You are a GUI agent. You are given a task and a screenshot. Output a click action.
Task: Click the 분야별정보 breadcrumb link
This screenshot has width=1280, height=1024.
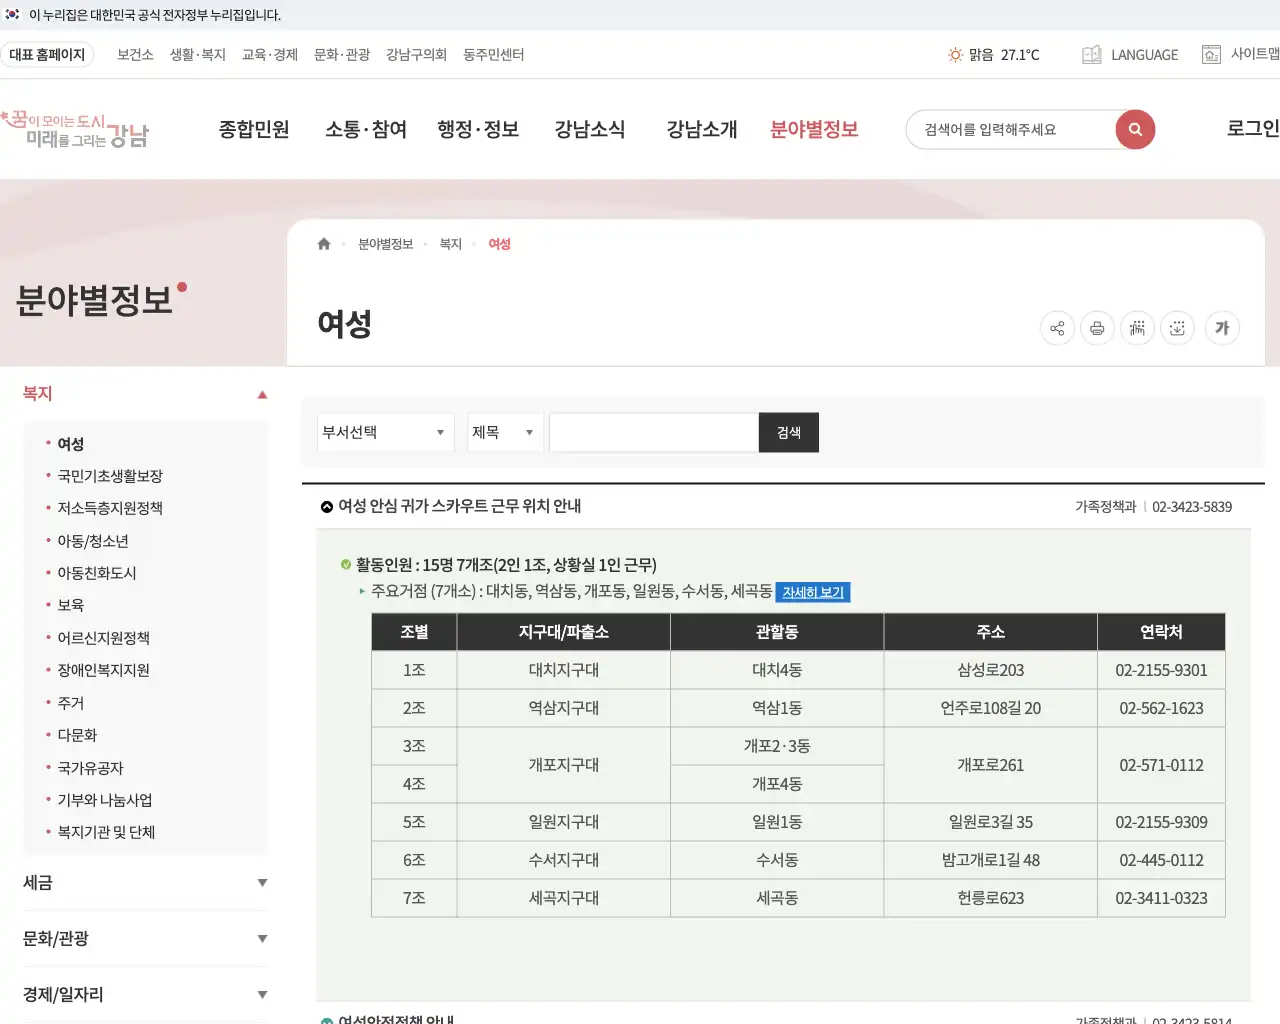click(386, 244)
